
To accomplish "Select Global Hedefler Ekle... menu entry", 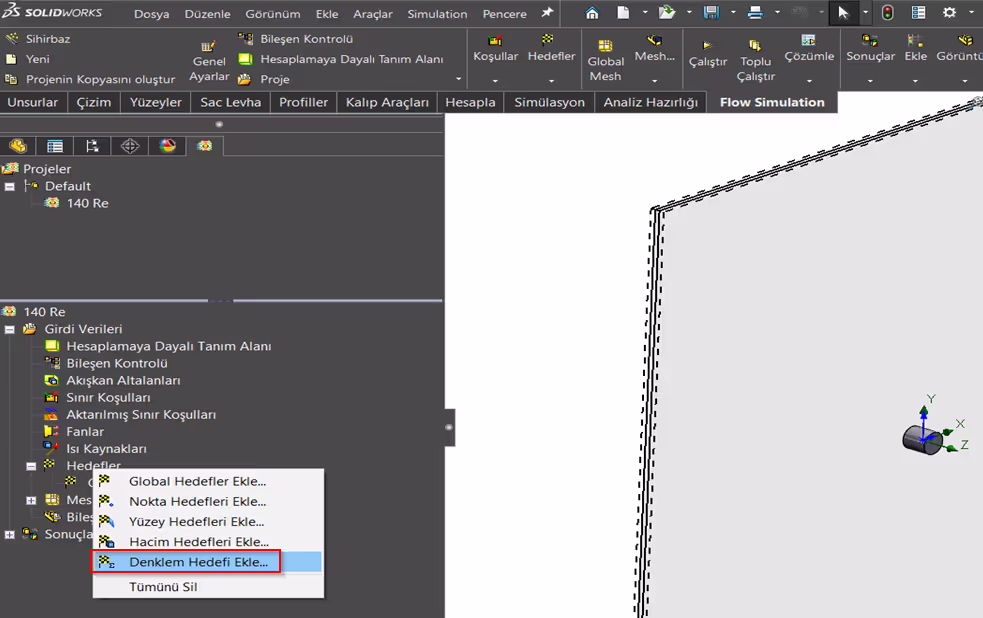I will [208, 481].
